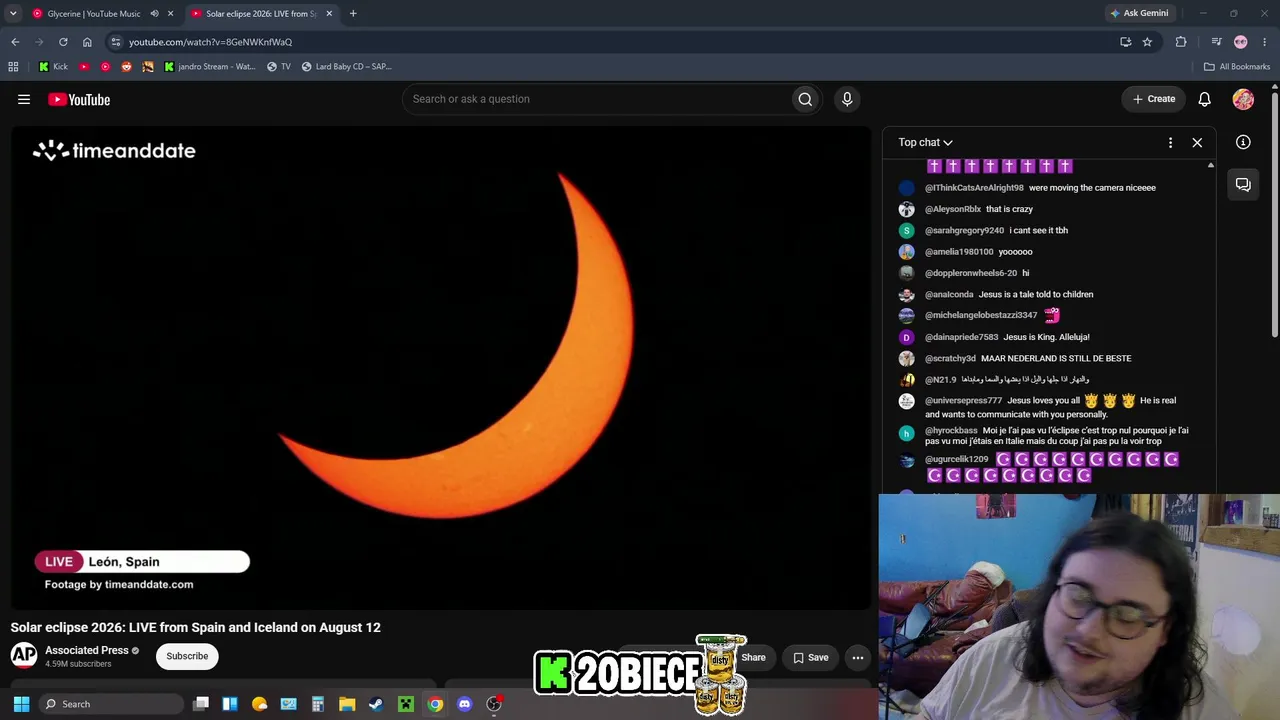
Task: Open the Kick bookmark
Action: [53, 67]
